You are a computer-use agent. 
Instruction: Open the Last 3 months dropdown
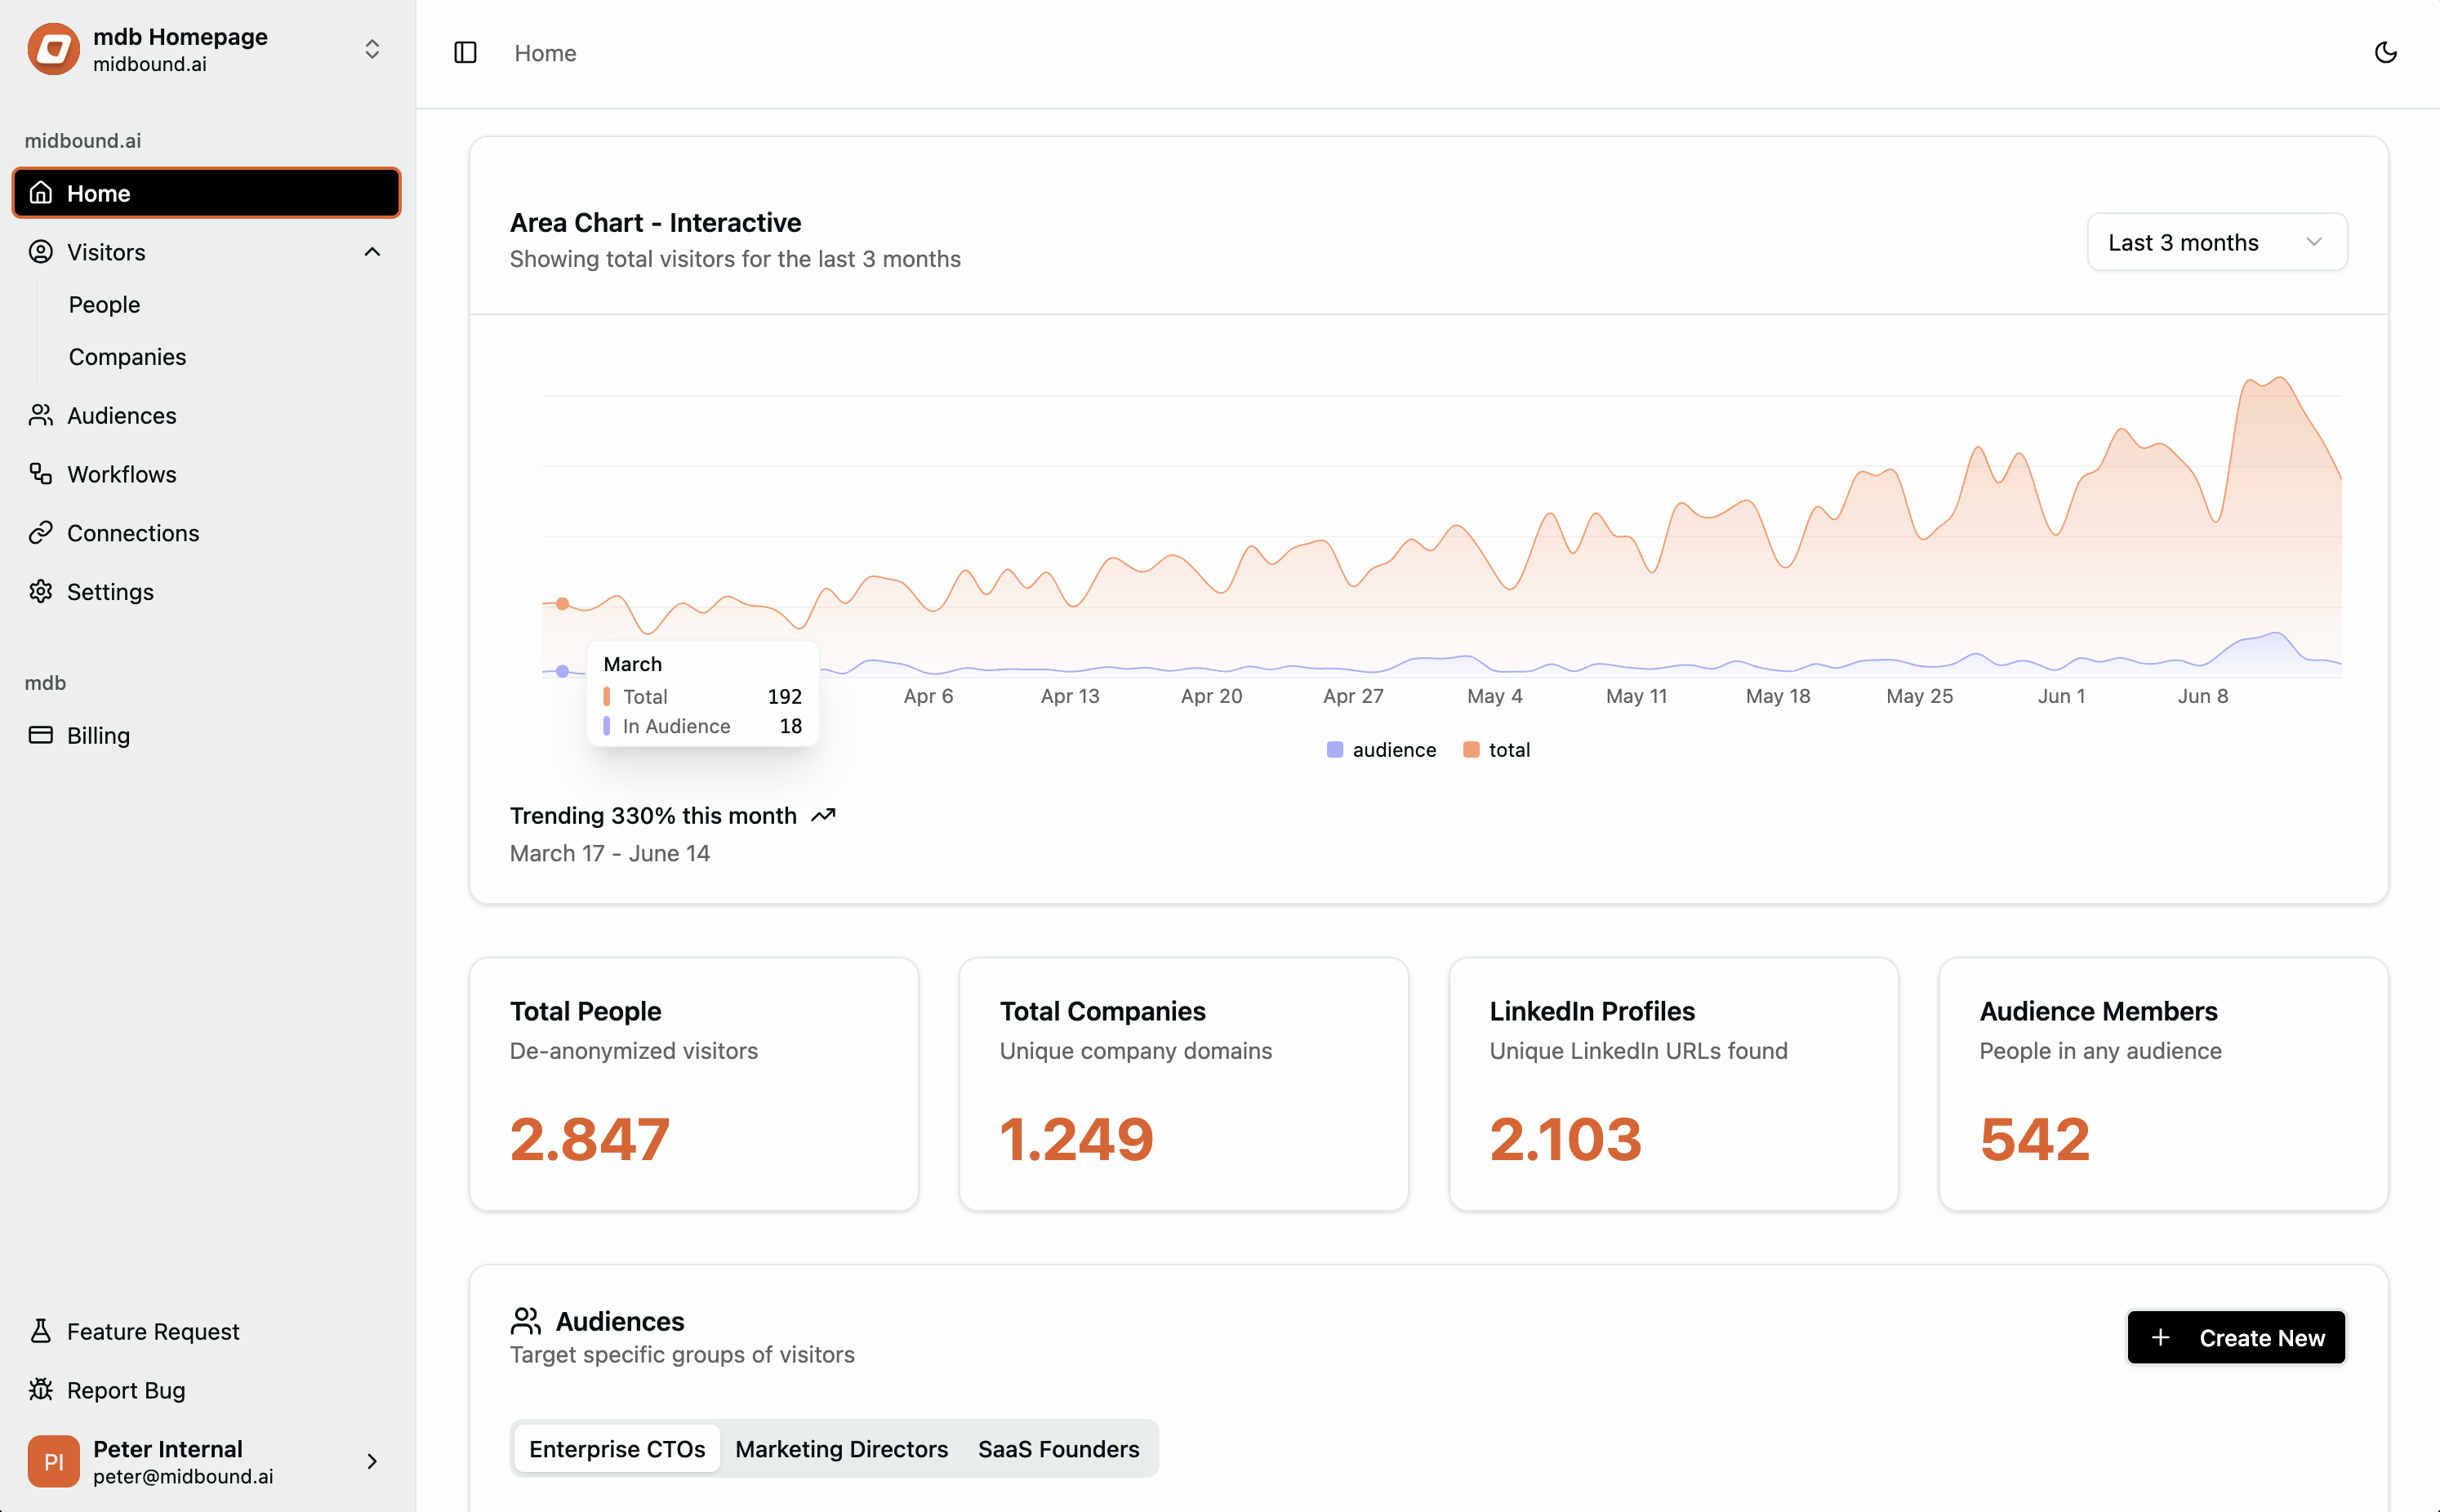[2216, 242]
